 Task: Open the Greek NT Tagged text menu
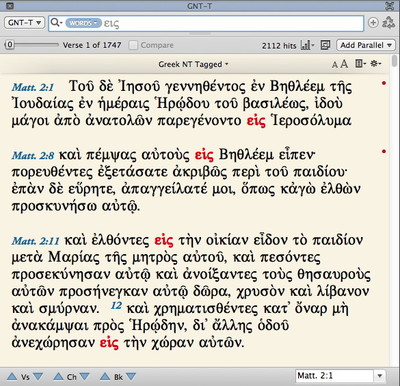(193, 64)
